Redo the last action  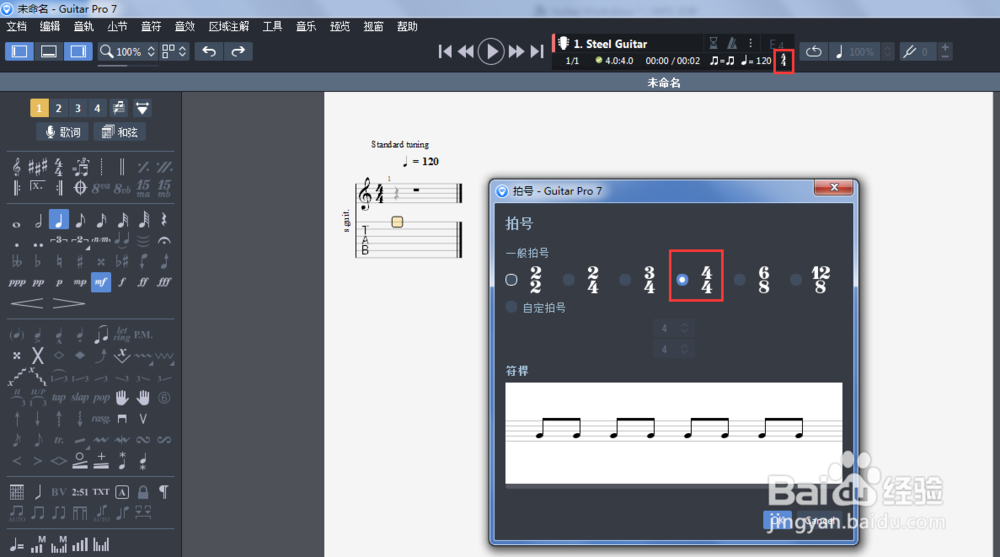click(x=238, y=52)
